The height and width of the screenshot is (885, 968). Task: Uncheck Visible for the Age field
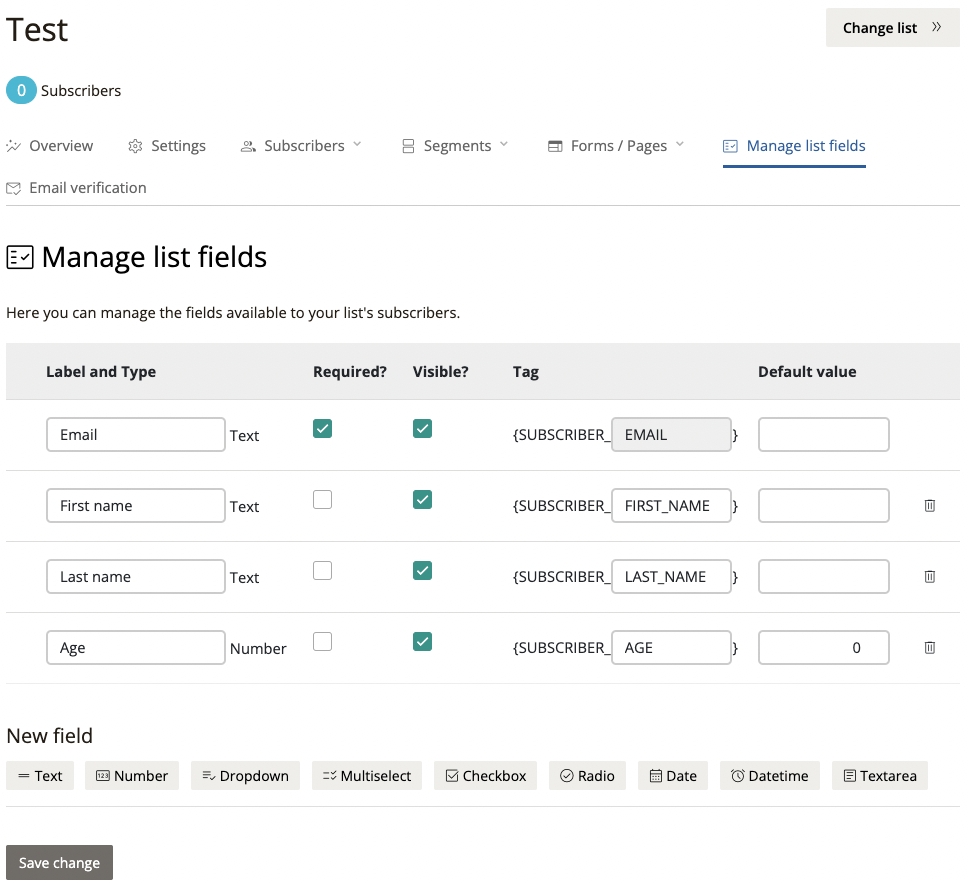point(423,641)
